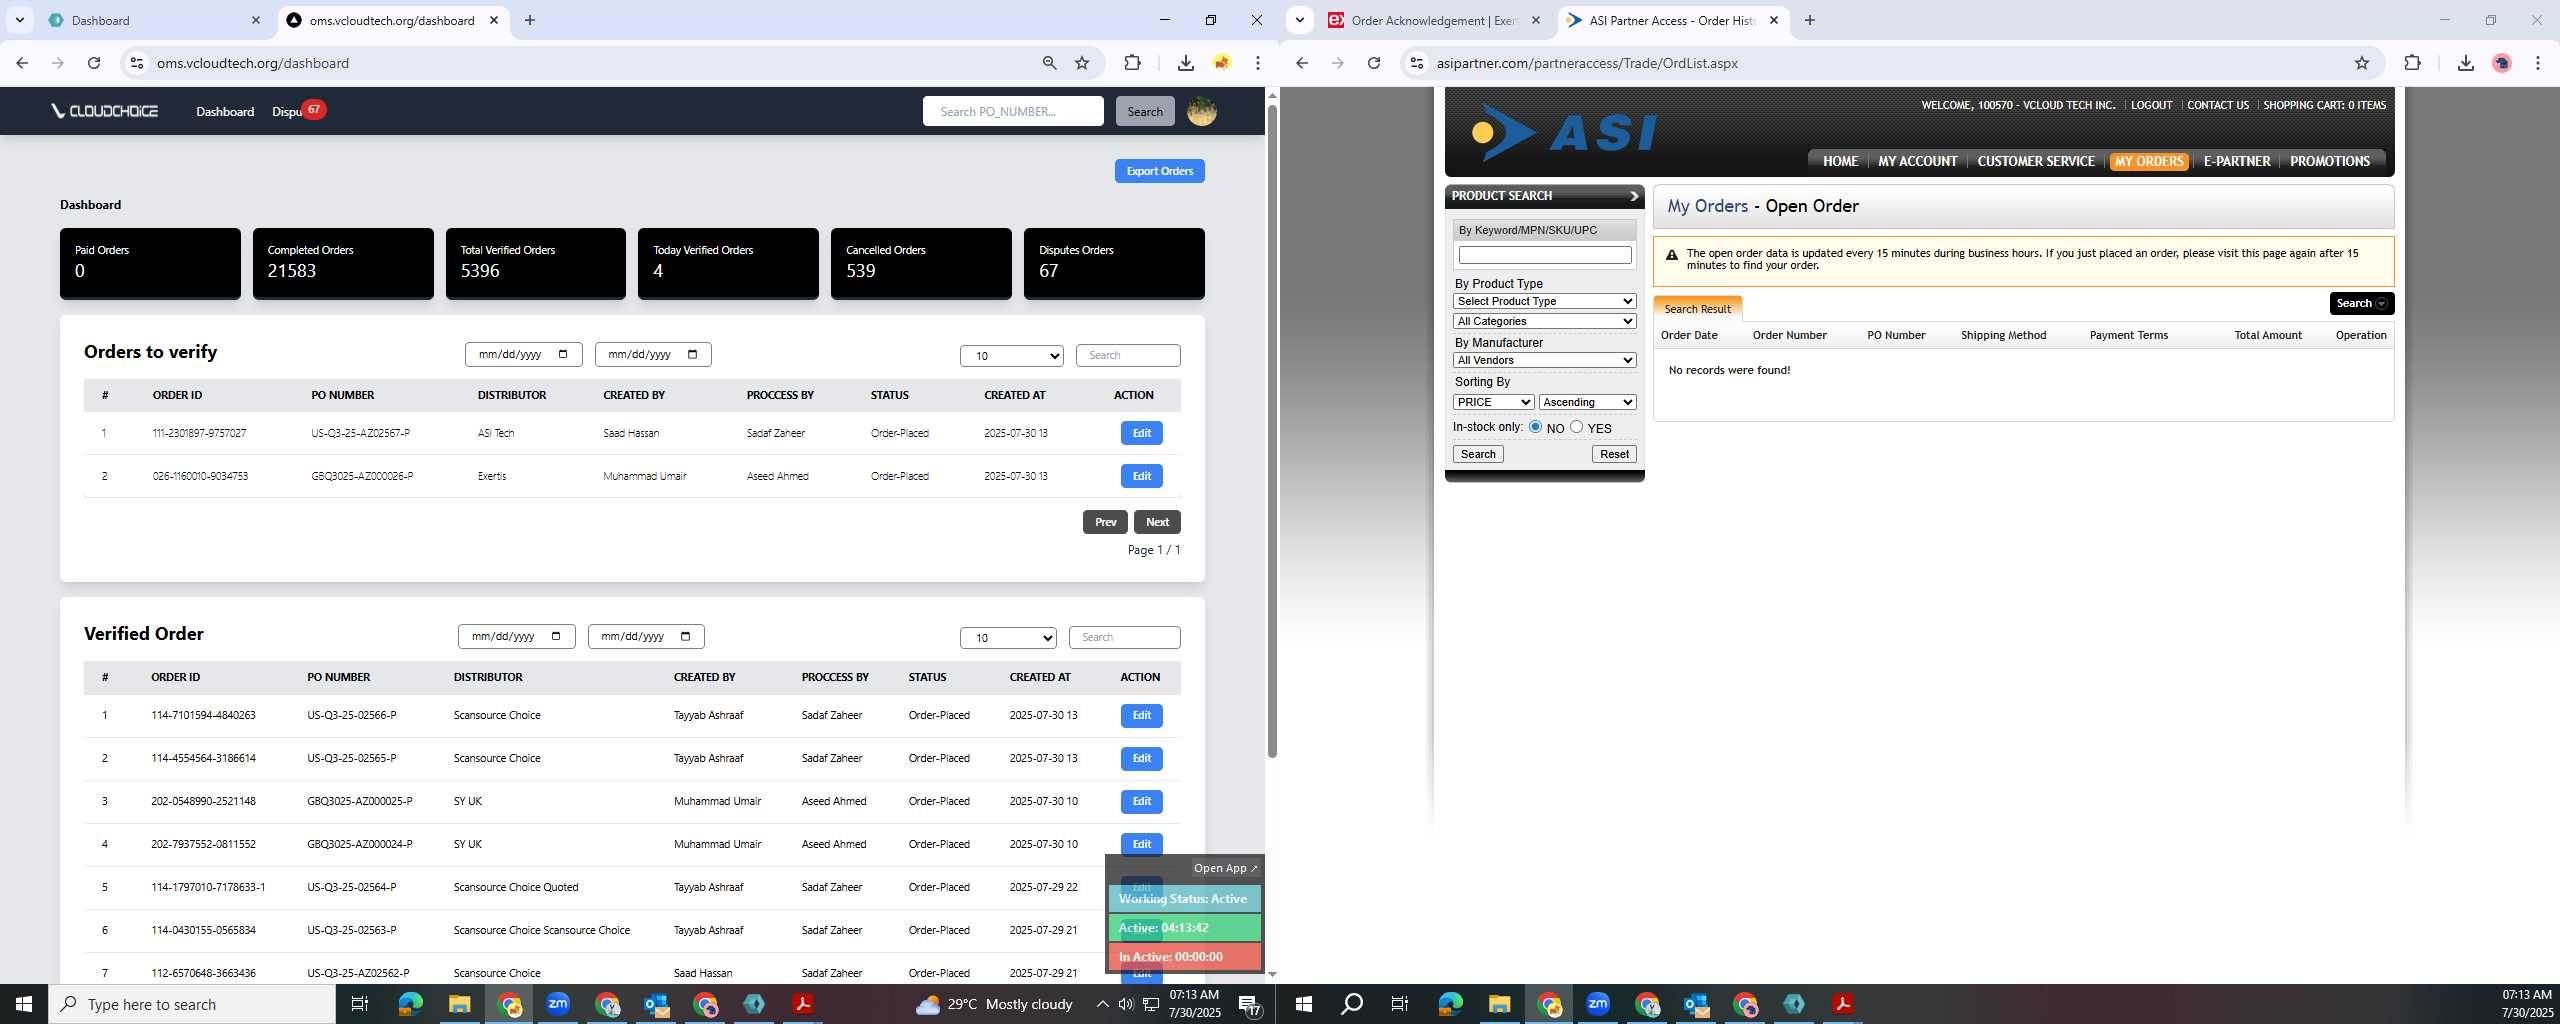2560x1024 pixels.
Task: Open notification center showing 17 notifications
Action: (1249, 1004)
